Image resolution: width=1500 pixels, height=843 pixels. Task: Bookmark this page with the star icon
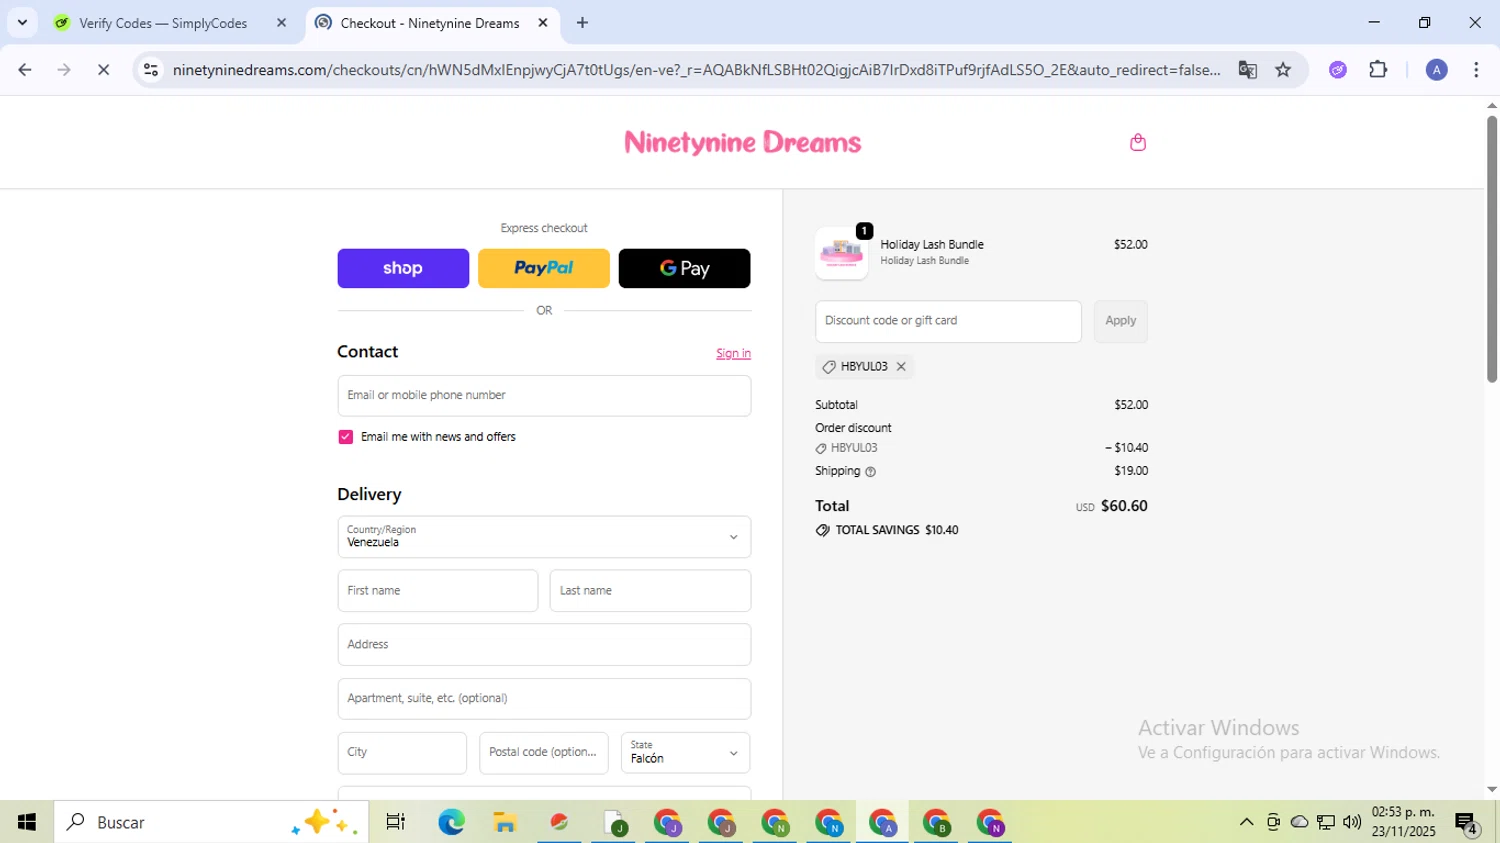[x=1283, y=70]
